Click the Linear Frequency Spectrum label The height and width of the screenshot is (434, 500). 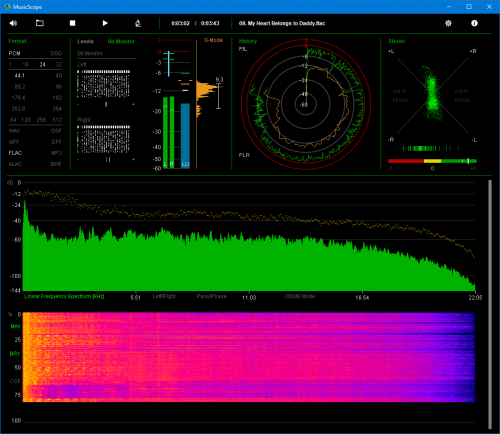pyautogui.click(x=64, y=296)
